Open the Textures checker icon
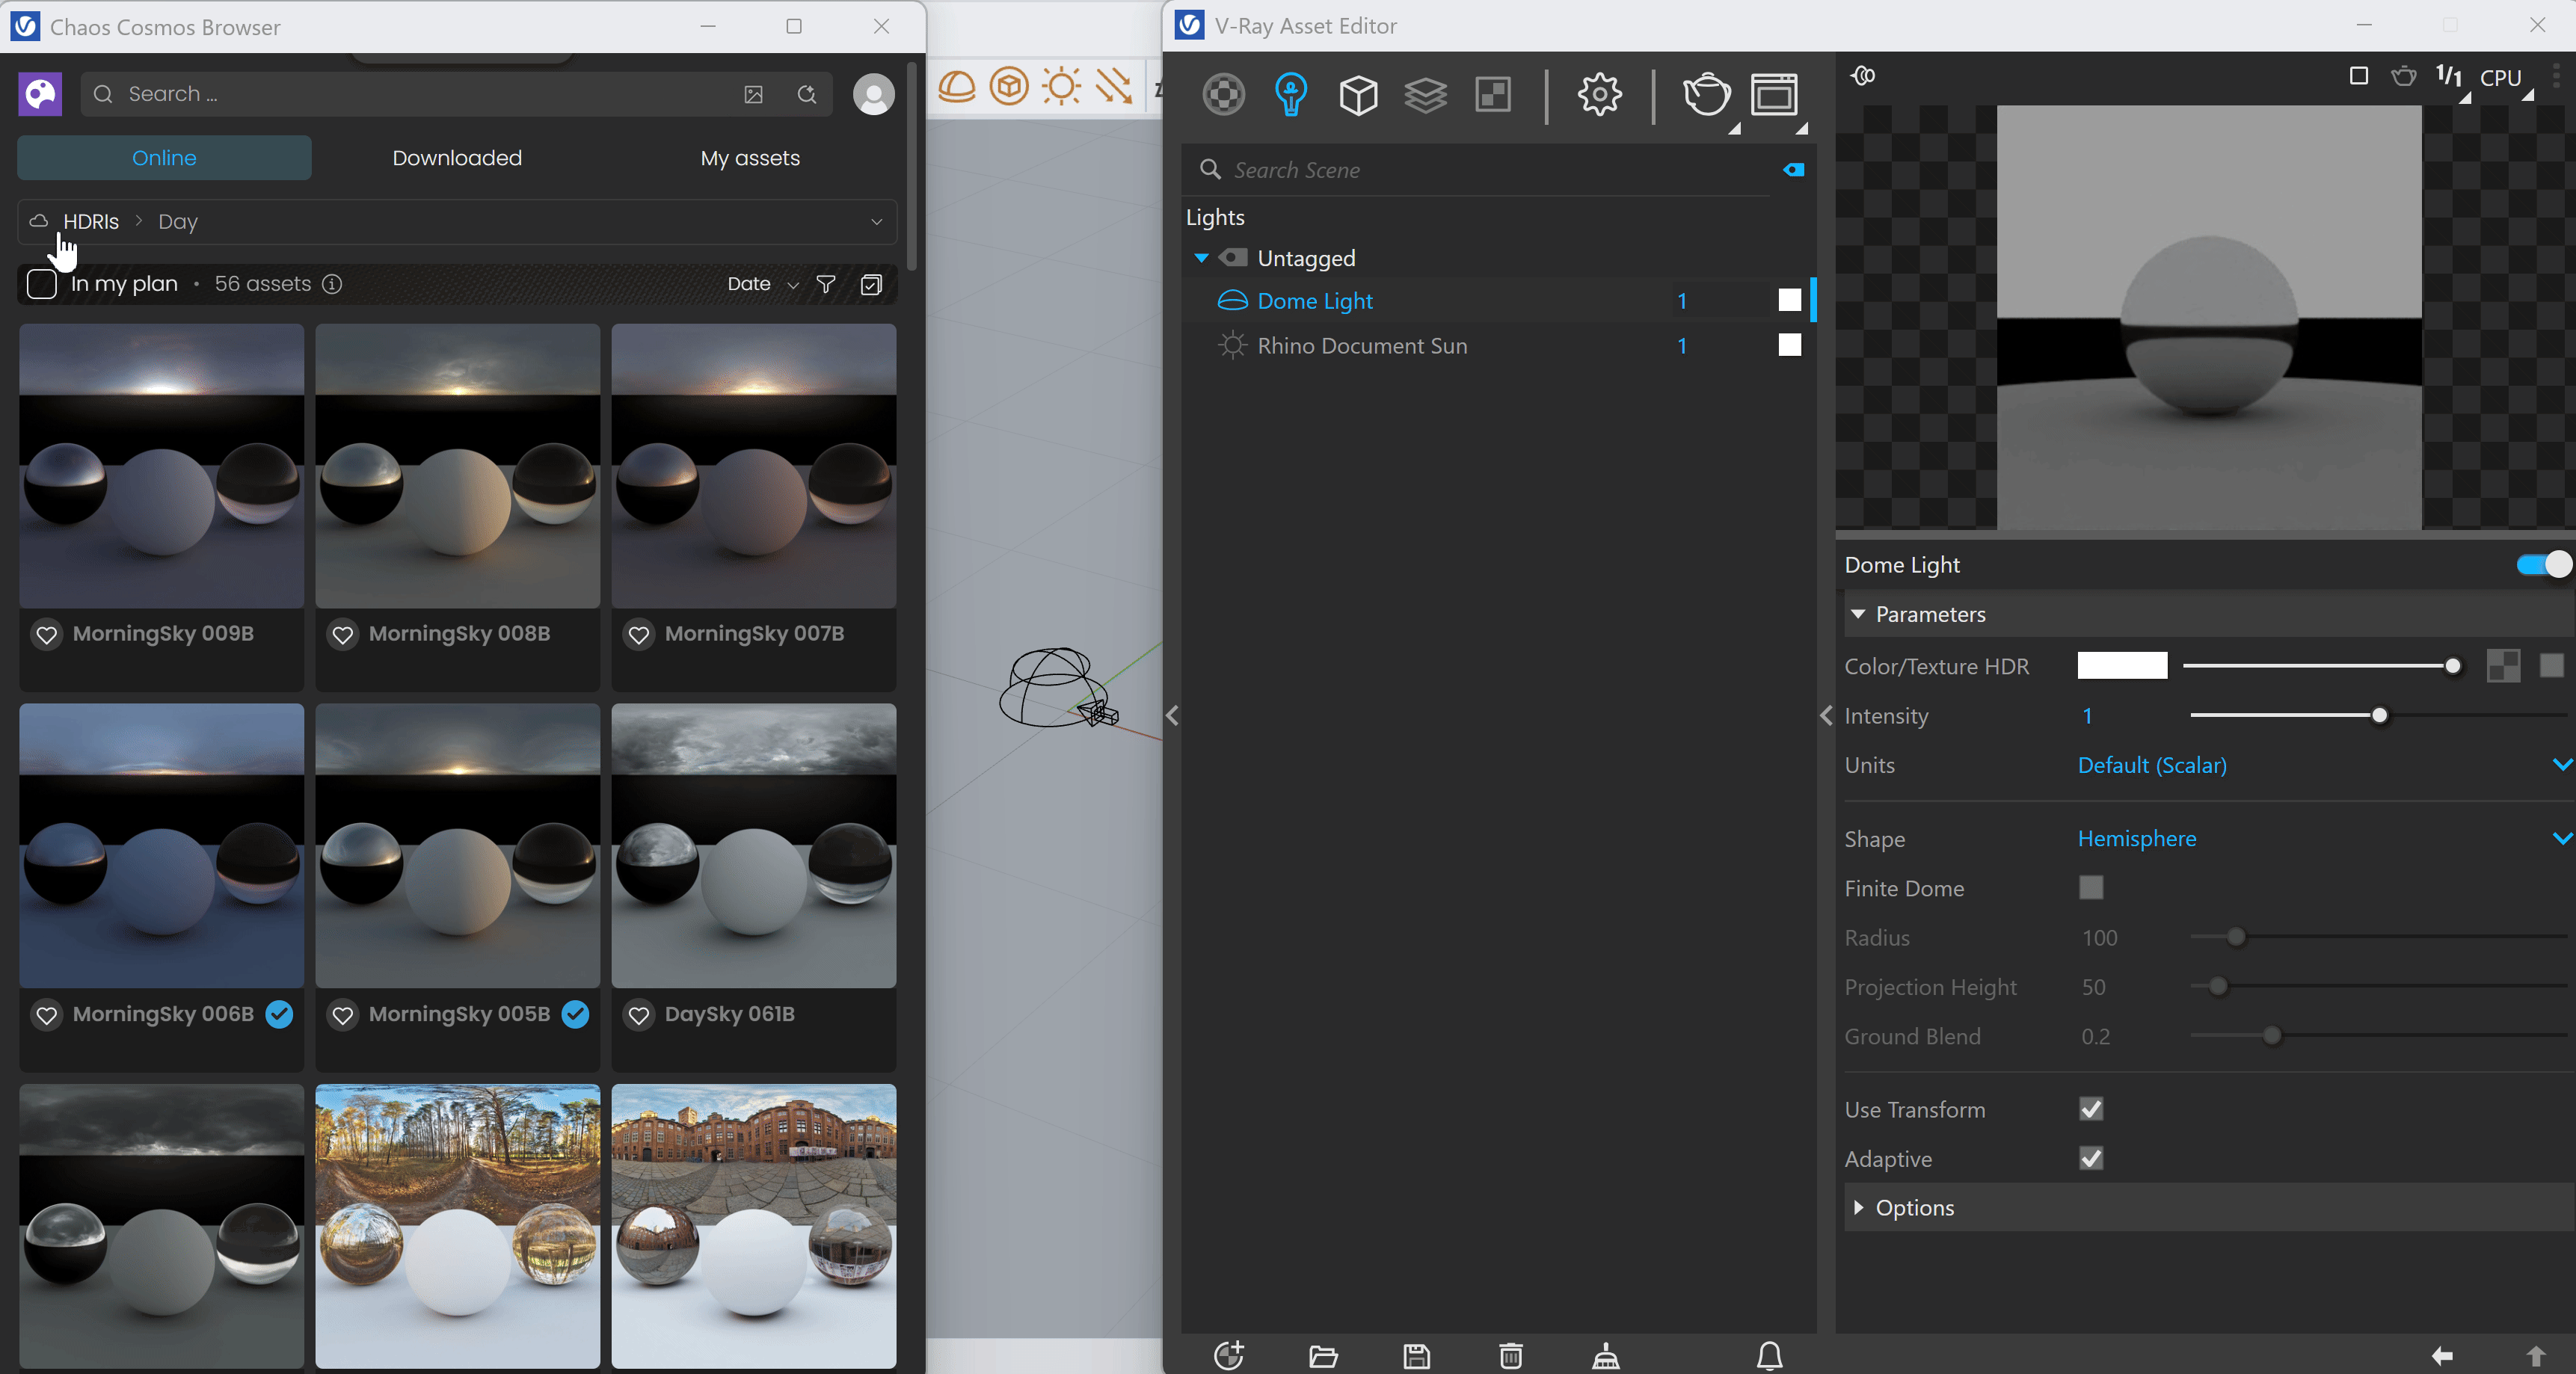Screen dimensions: 2576x1374 click(1493, 95)
